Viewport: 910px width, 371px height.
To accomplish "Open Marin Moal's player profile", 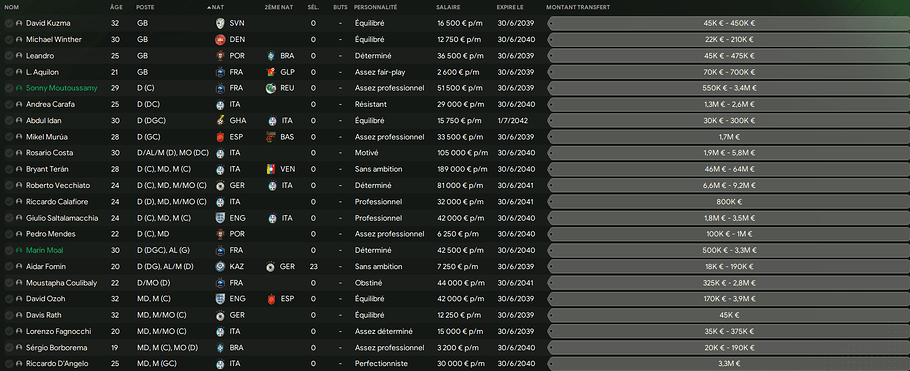I will 45,250.
